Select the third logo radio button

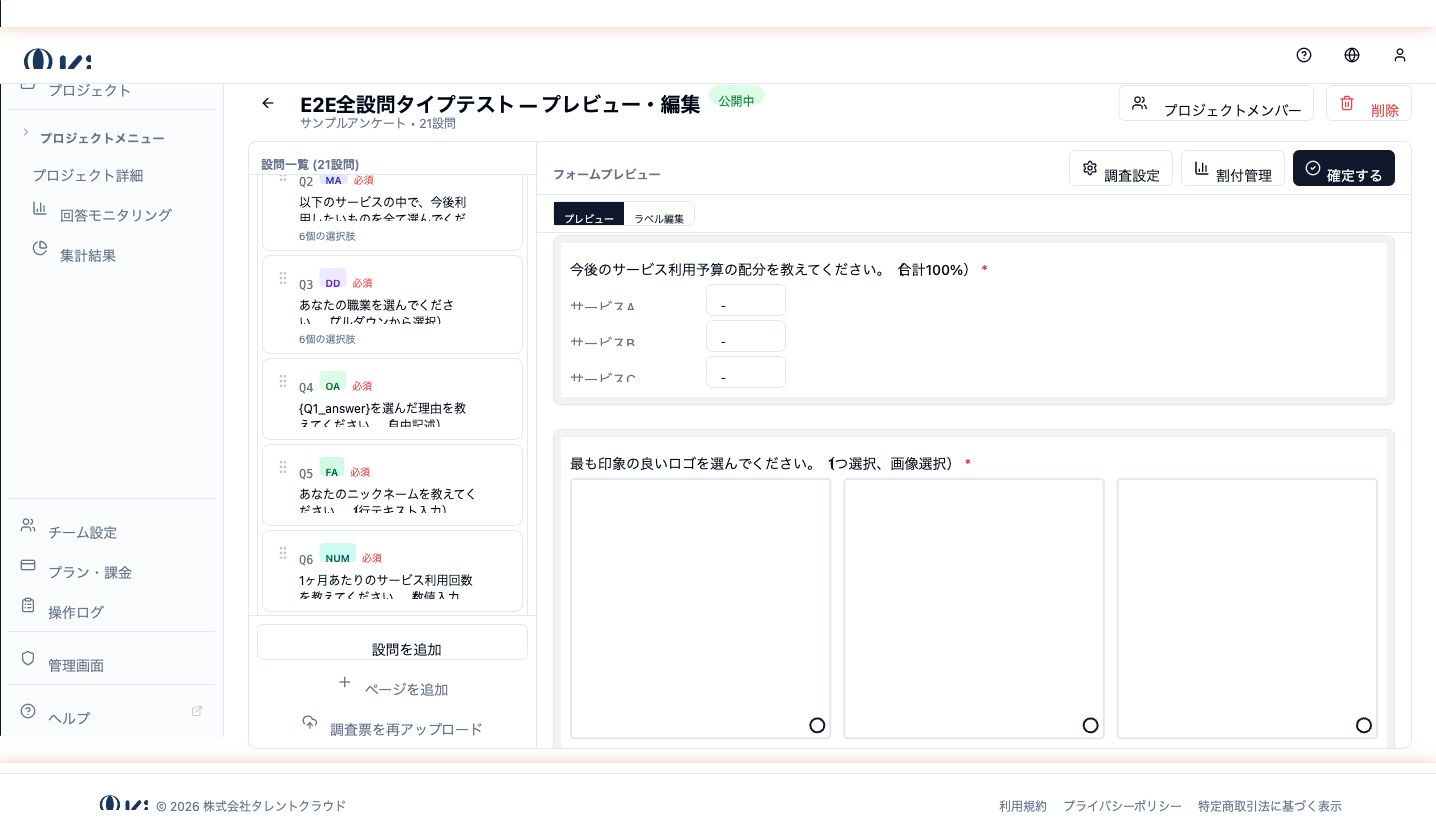coord(1363,725)
